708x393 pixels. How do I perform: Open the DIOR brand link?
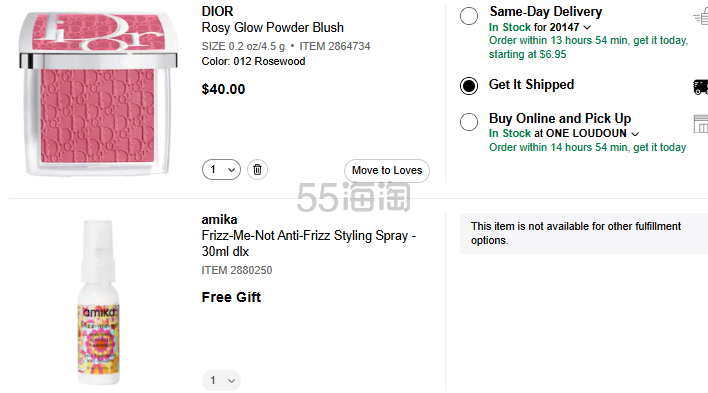coord(217,11)
